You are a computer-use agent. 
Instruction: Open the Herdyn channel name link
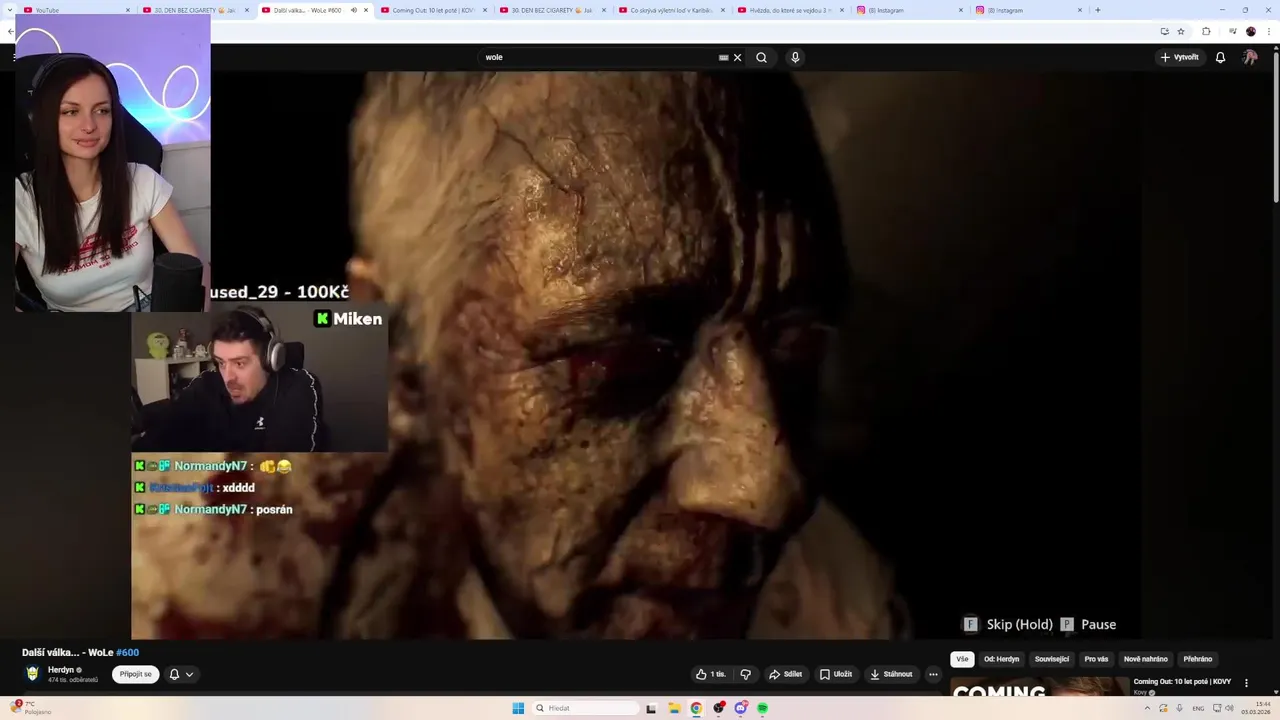61,670
